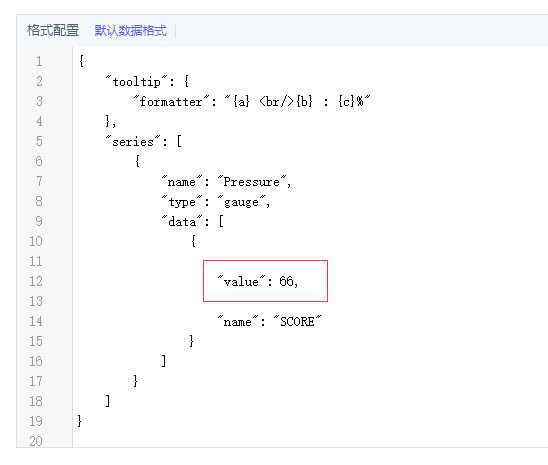This screenshot has height=465, width=548.
Task: Select line number 12 in the gutter
Action: pos(36,281)
